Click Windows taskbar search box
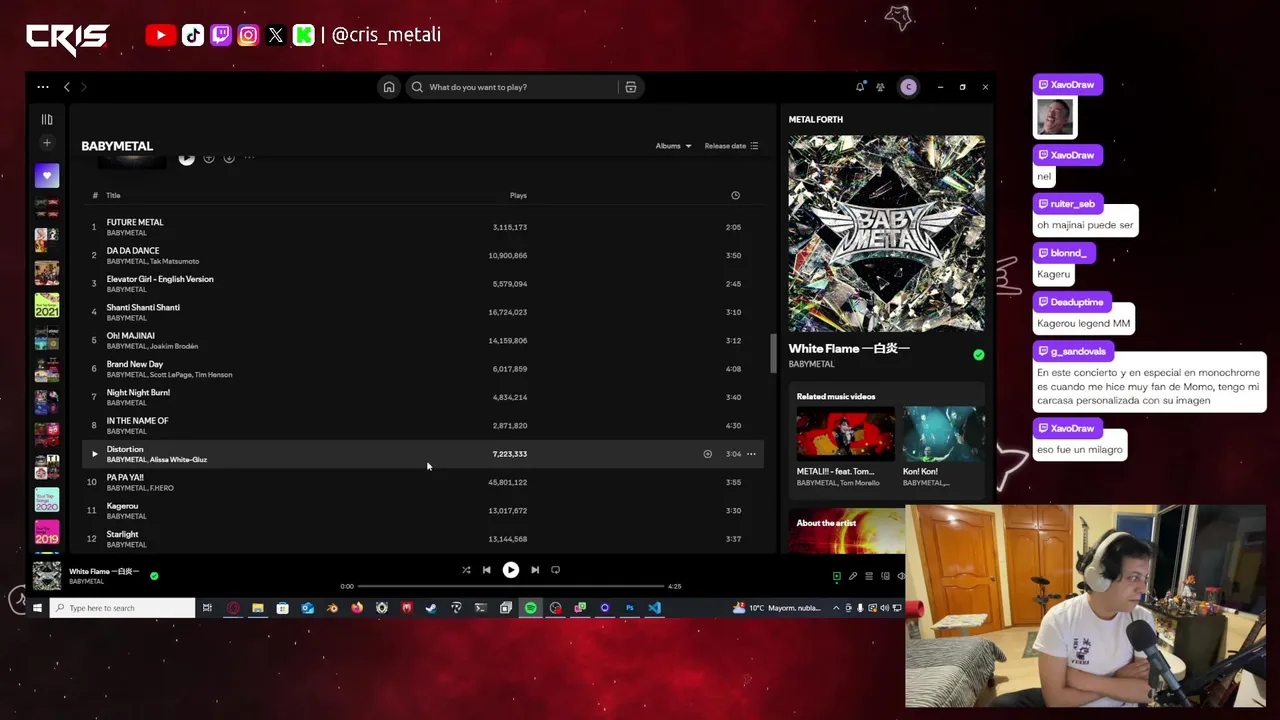 click(x=122, y=608)
